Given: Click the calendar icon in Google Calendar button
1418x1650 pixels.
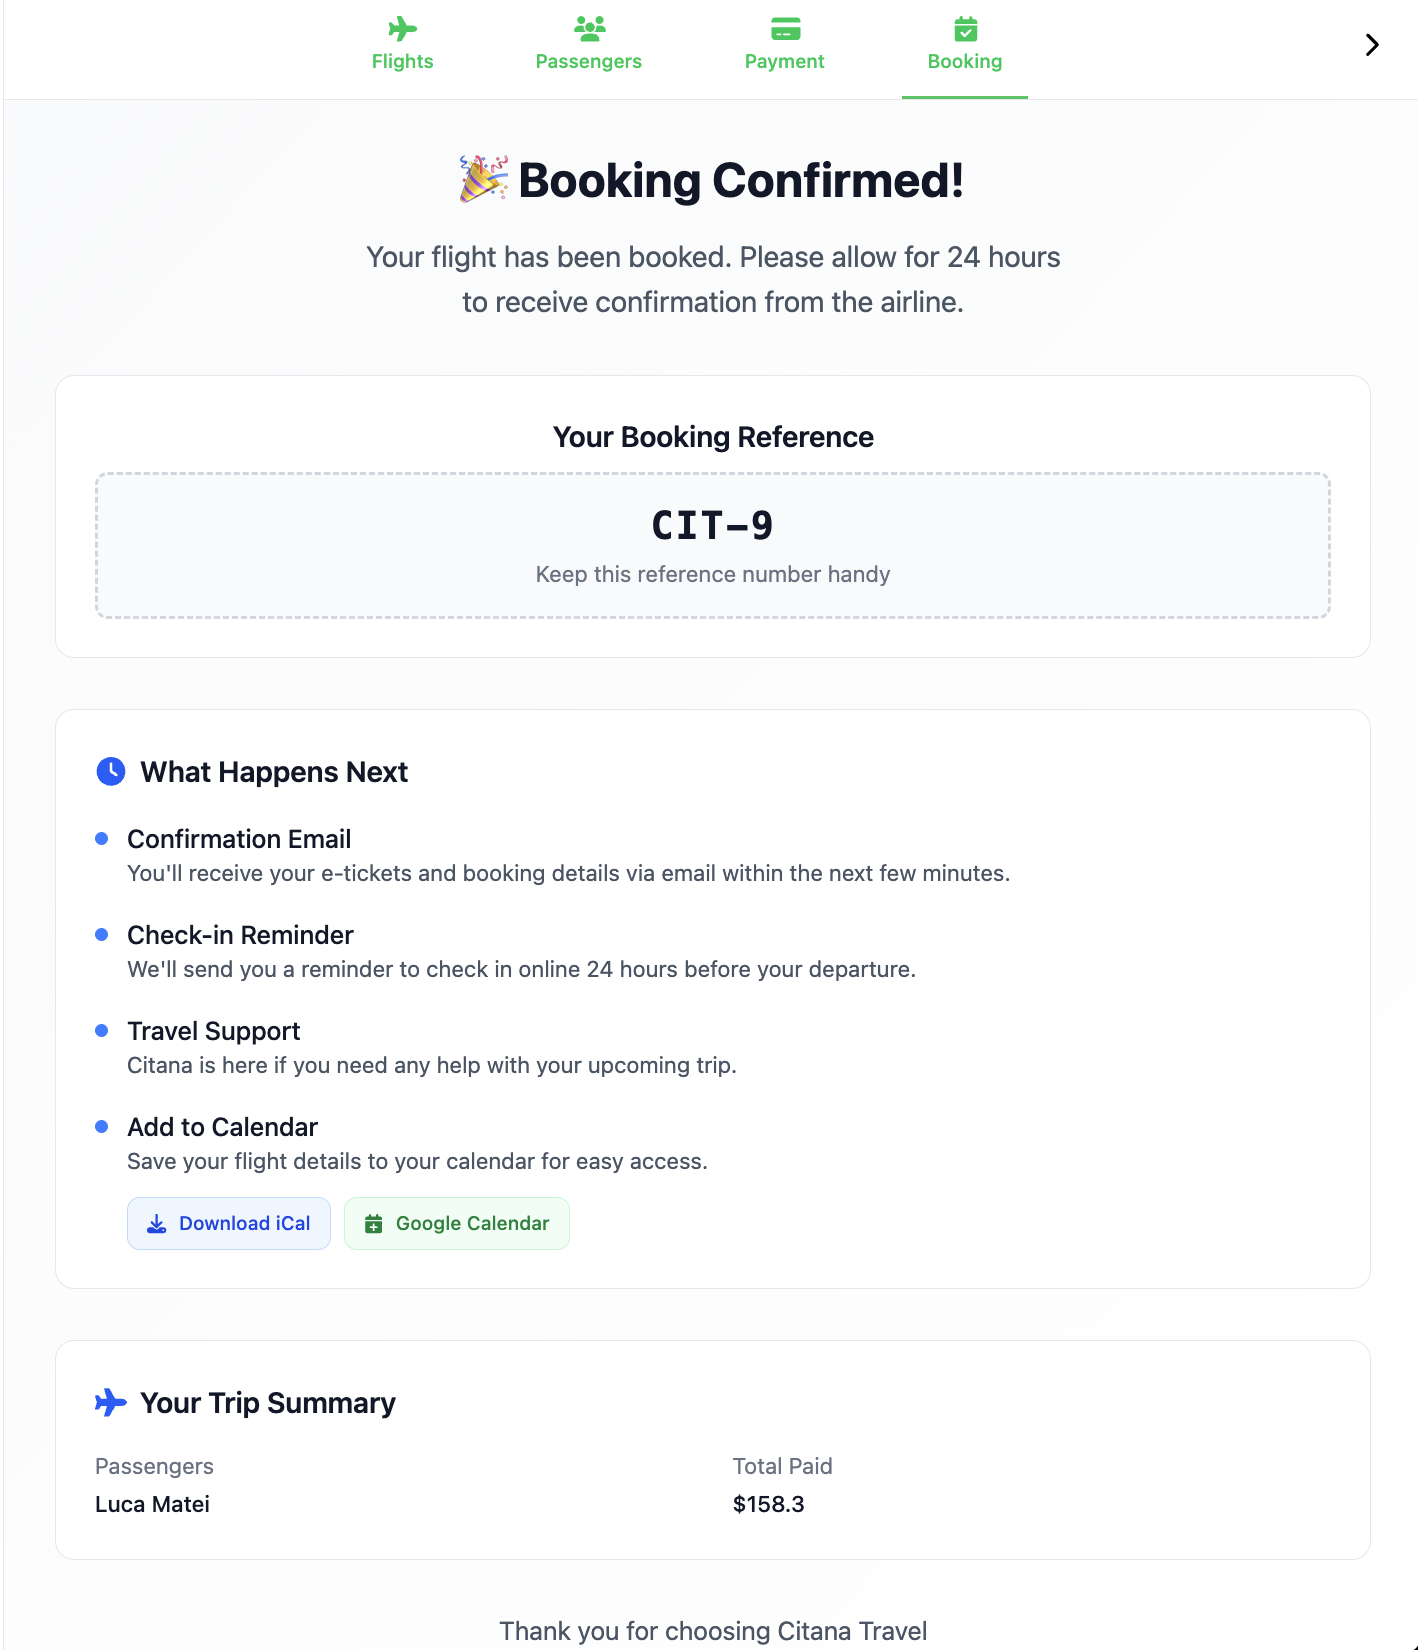Looking at the screenshot, I should (374, 1224).
